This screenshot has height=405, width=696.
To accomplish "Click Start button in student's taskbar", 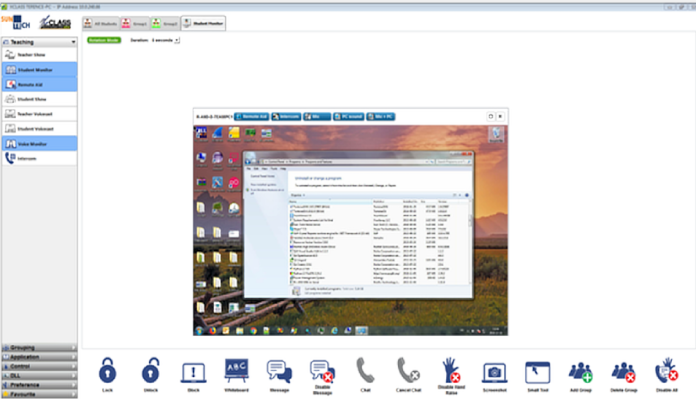I will tap(199, 330).
